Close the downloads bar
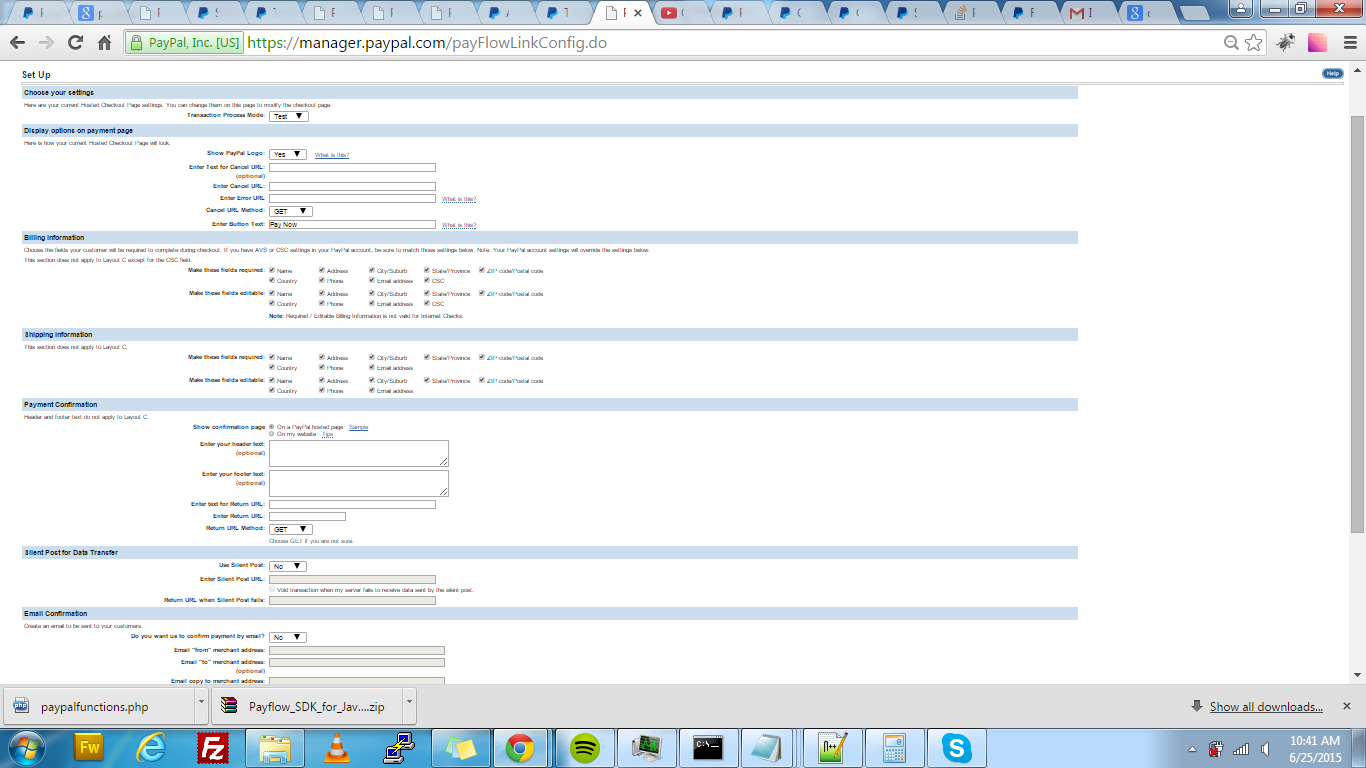Screen dimensions: 1366x768 1346,706
